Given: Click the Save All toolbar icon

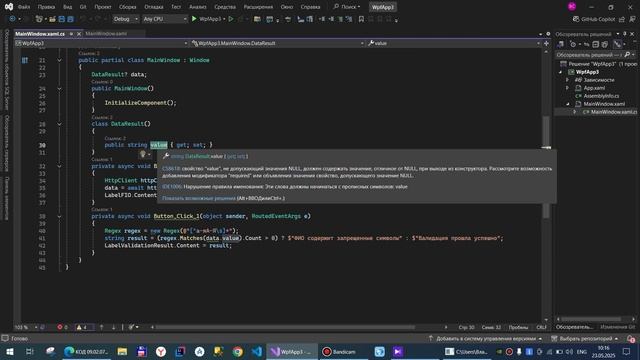Looking at the screenshot, I should tap(70, 19).
